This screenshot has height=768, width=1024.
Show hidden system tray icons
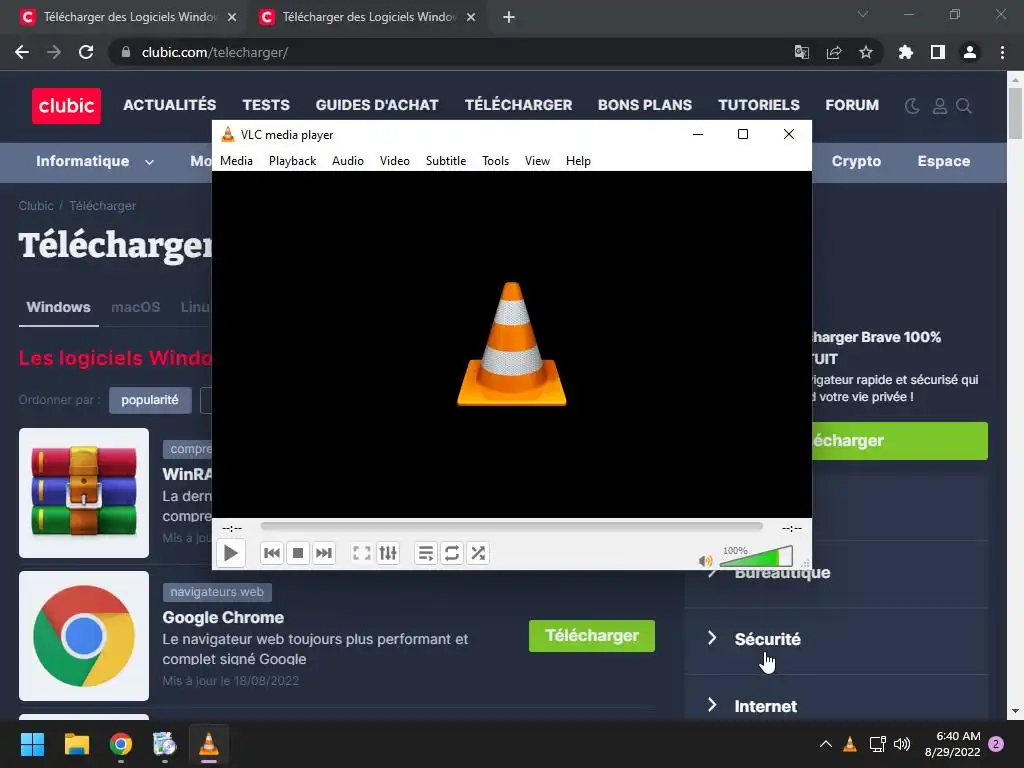click(825, 744)
